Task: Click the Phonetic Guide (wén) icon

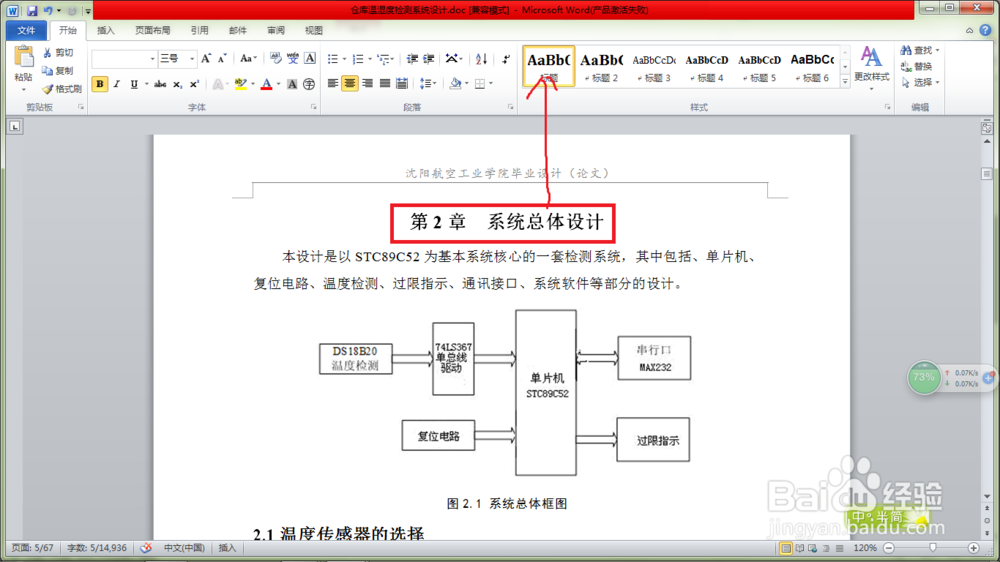Action: [293, 59]
